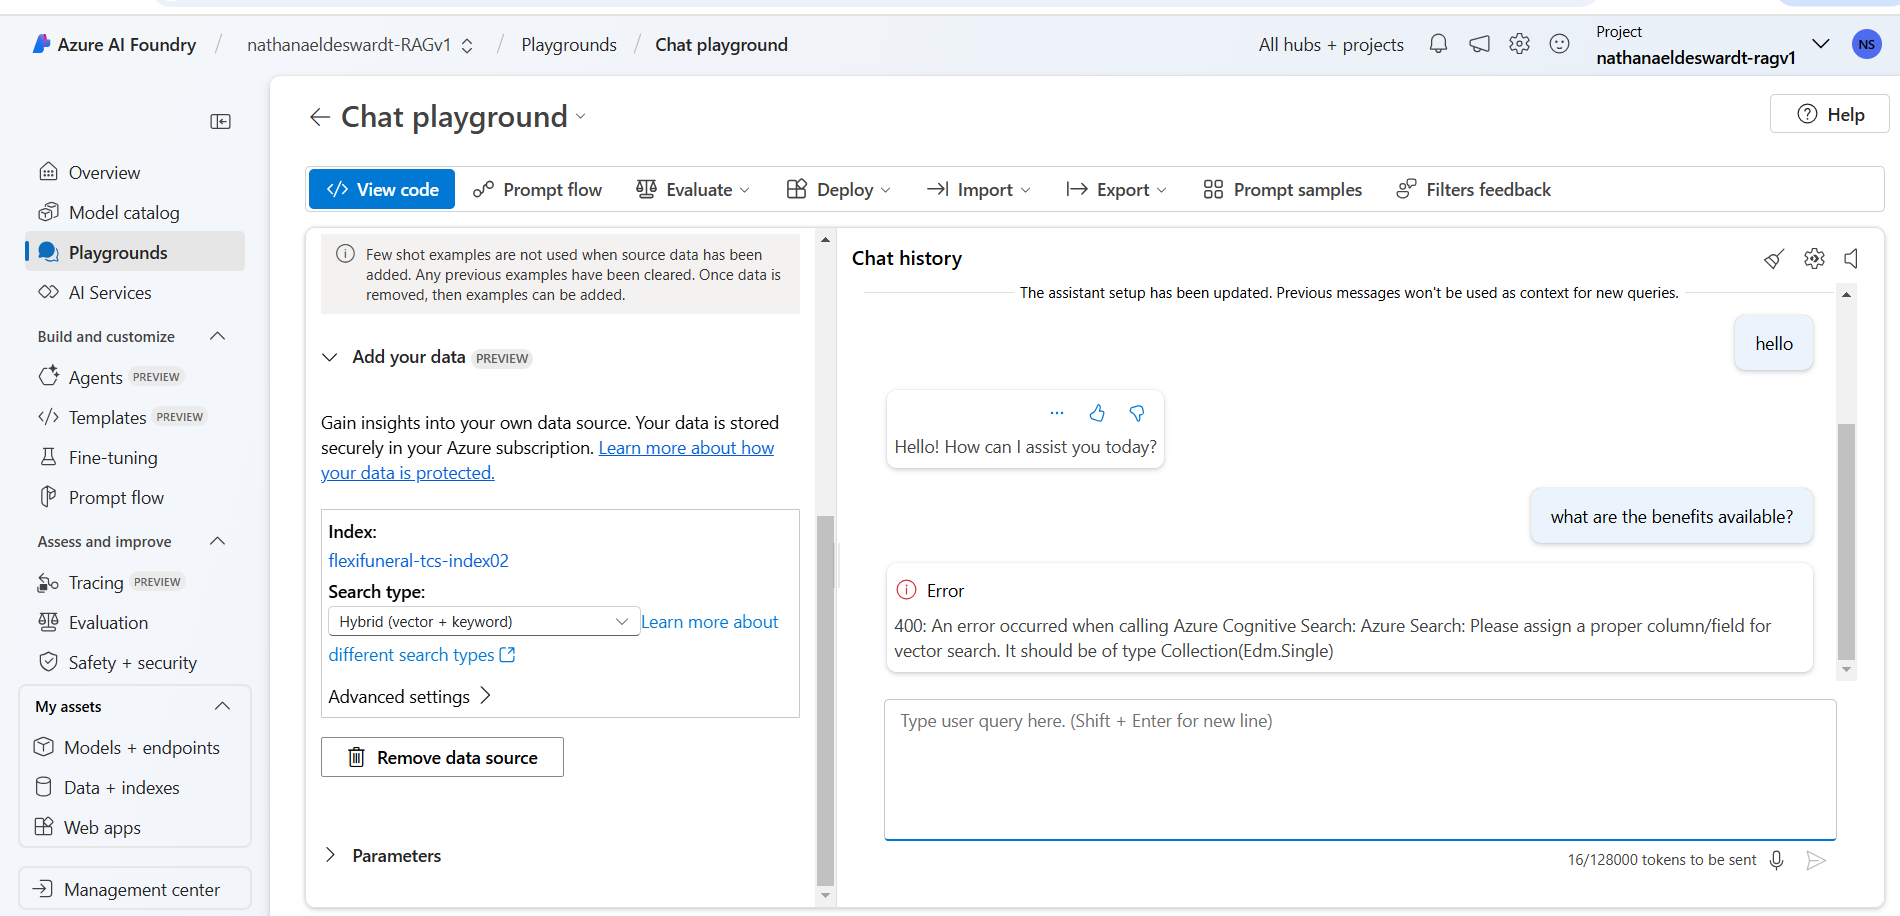Open Prompt samples
Image resolution: width=1900 pixels, height=916 pixels.
coord(1282,189)
